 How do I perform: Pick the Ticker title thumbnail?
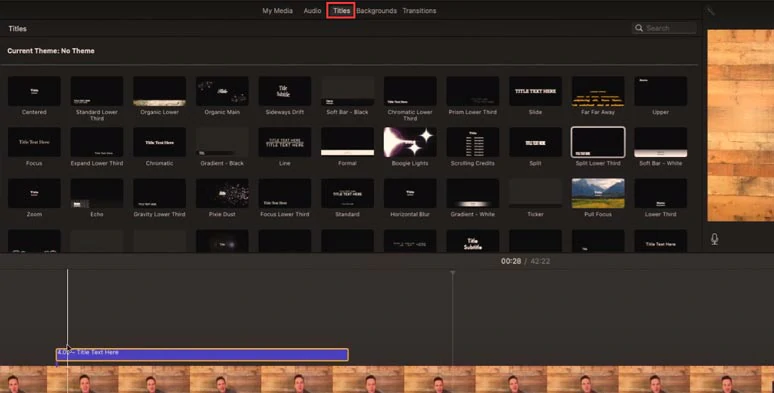click(x=536, y=193)
